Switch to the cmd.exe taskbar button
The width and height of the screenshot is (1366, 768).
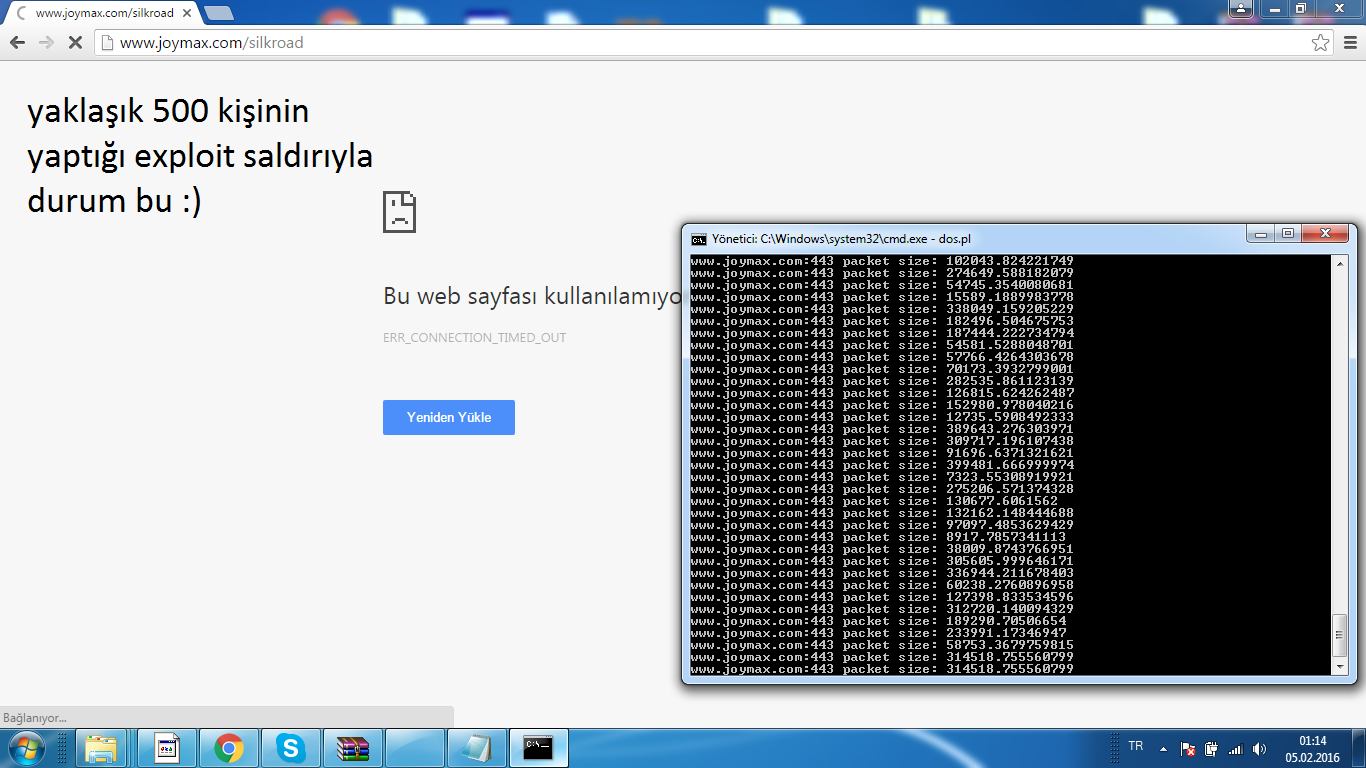[539, 748]
